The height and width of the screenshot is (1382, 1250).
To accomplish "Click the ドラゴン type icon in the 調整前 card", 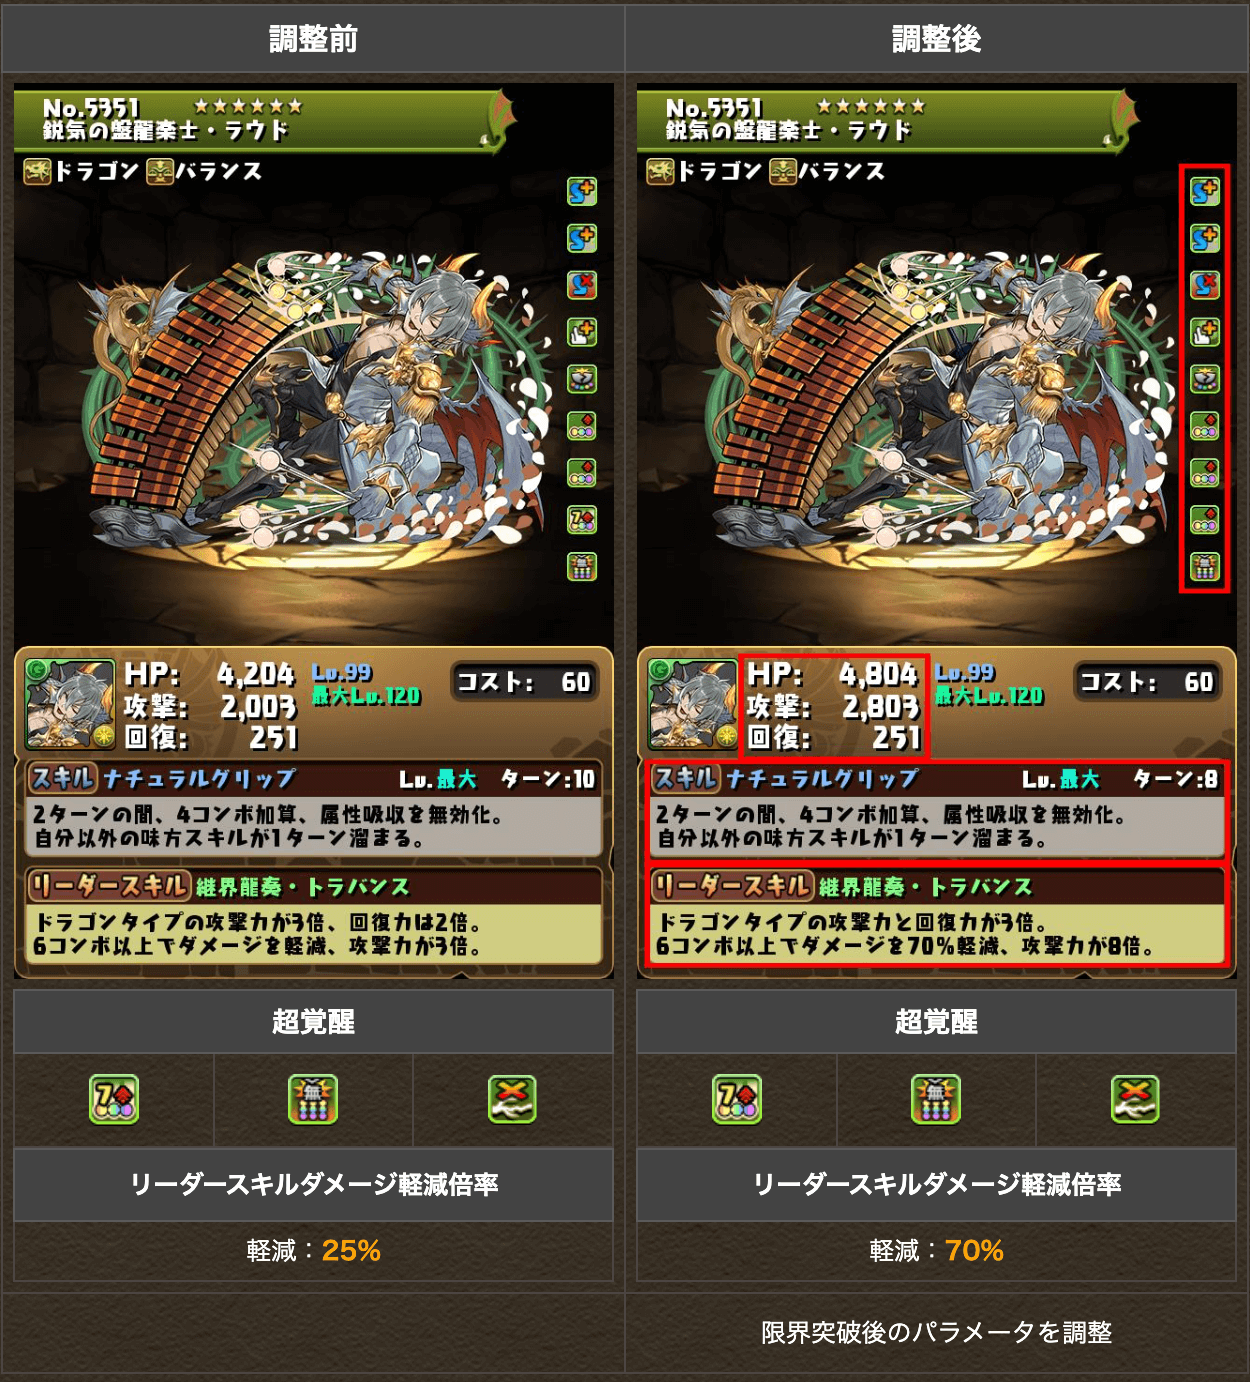I will (37, 172).
